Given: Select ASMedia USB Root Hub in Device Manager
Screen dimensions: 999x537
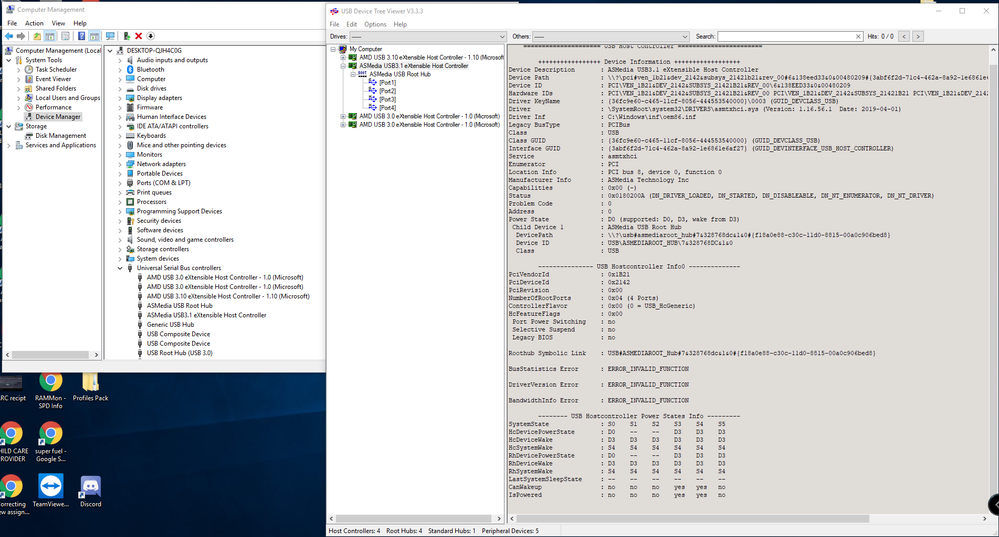Looking at the screenshot, I should click(180, 306).
